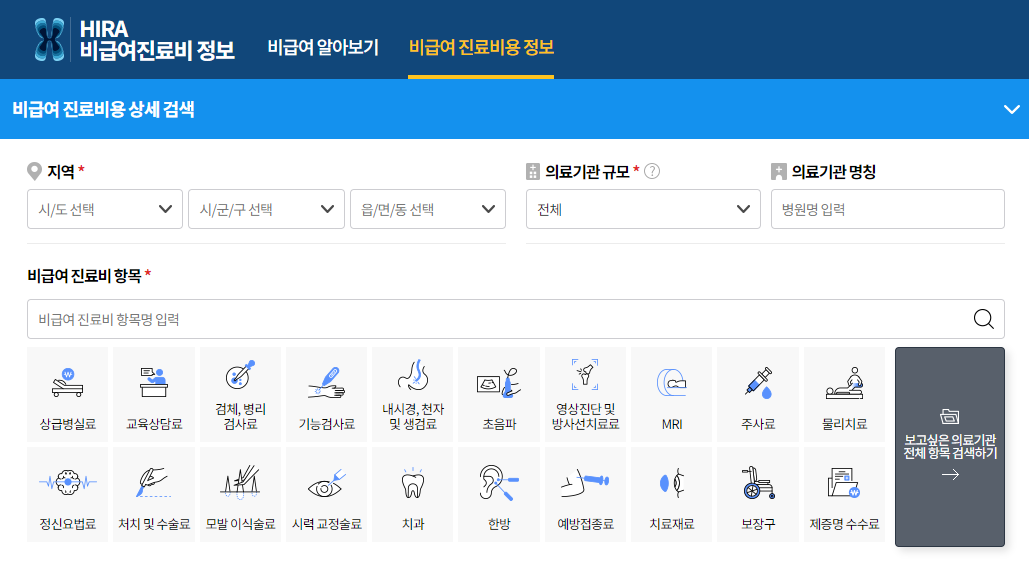Image resolution: width=1029 pixels, height=569 pixels.
Task: Open the 시/군/구 선택 dropdown
Action: [266, 209]
